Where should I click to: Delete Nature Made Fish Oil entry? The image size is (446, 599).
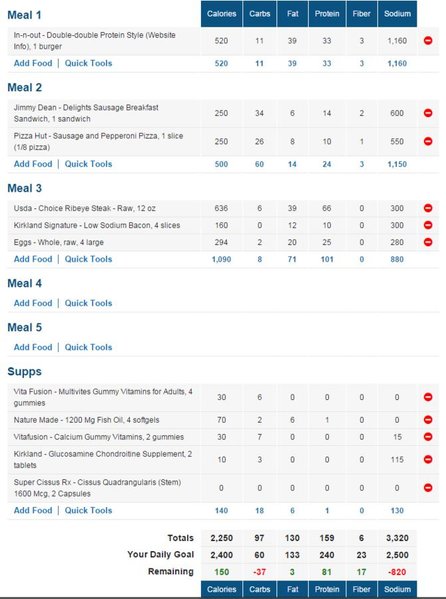point(428,419)
